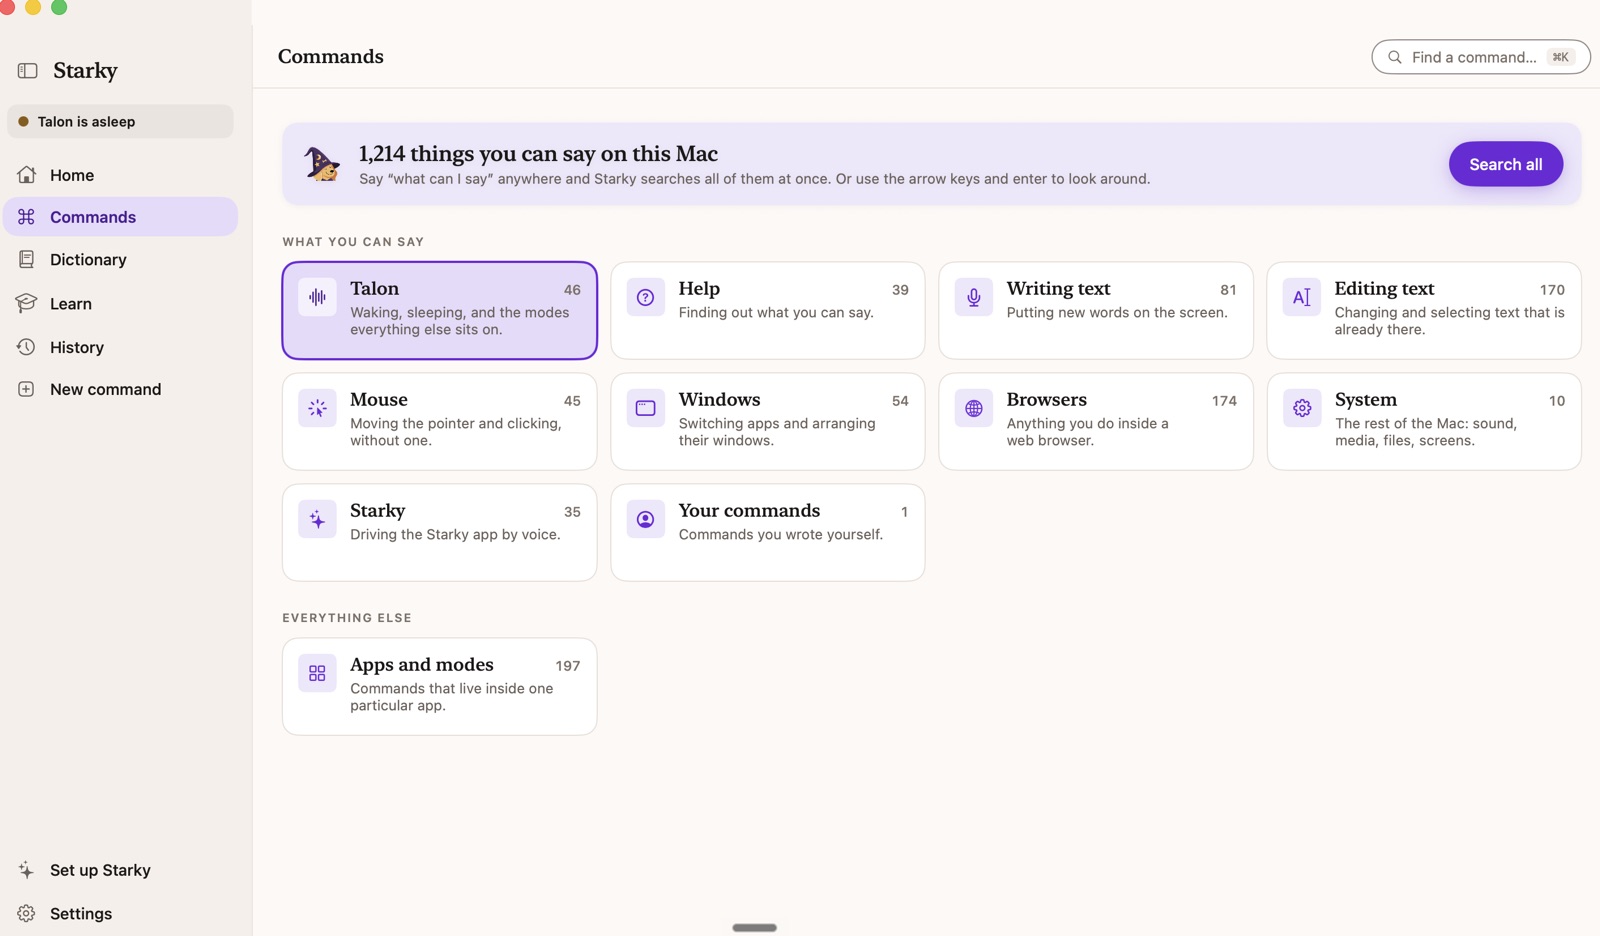
Task: Click the Learn graduation cap icon
Action: 27,303
